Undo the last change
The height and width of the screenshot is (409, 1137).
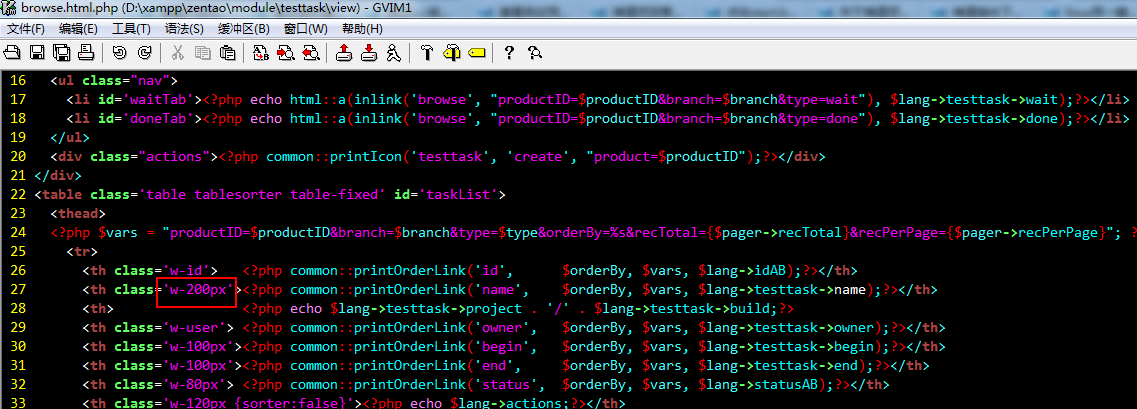pos(120,52)
